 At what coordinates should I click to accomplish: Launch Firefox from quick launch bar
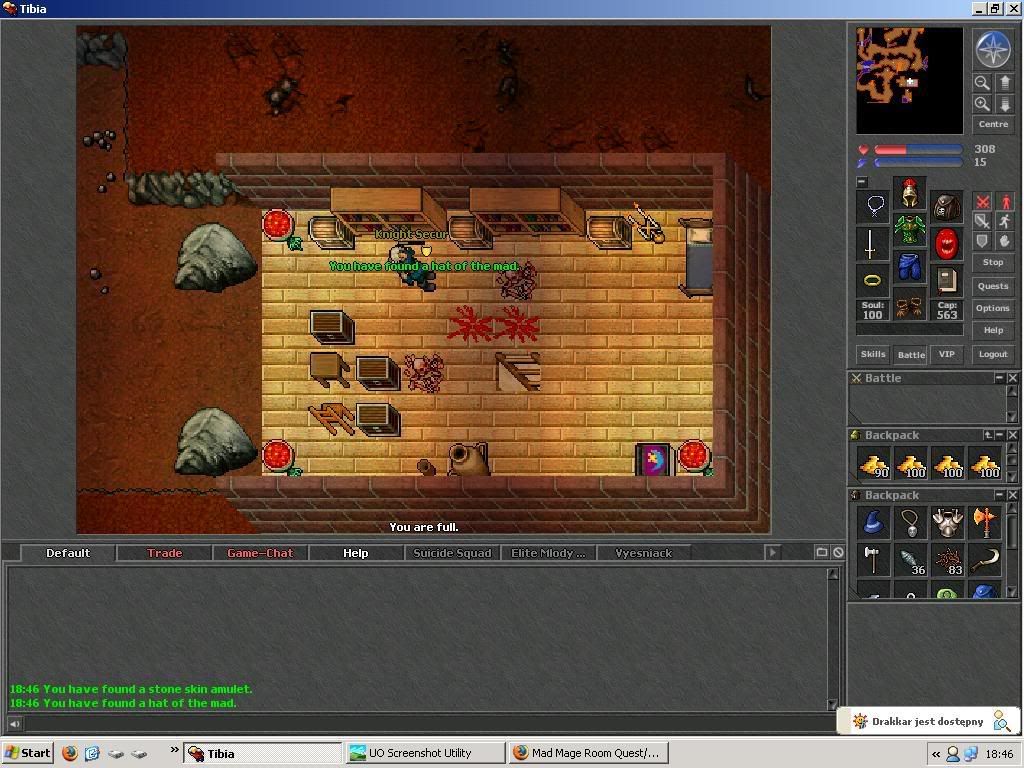pyautogui.click(x=70, y=753)
